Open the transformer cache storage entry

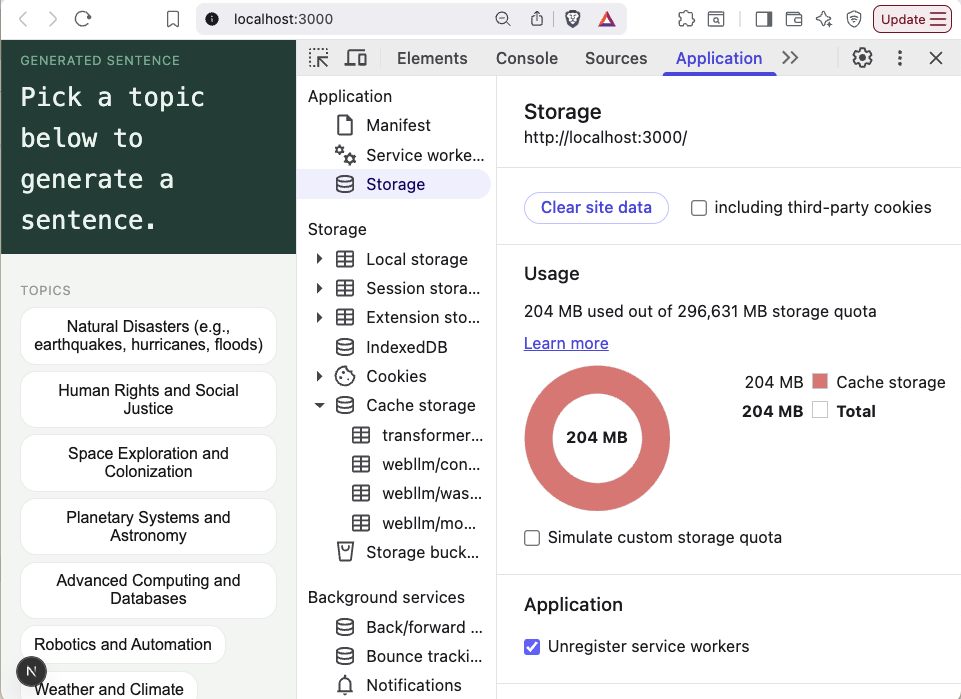click(x=417, y=436)
